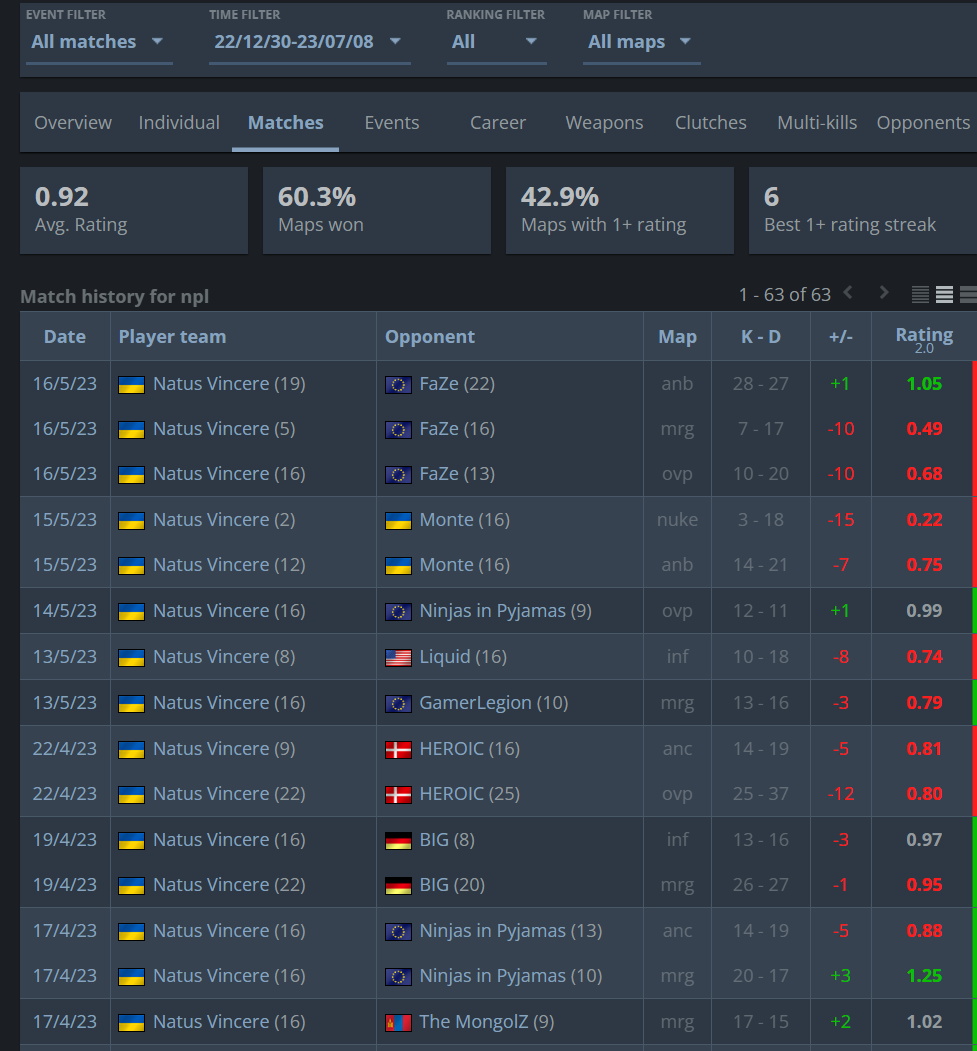The height and width of the screenshot is (1051, 977).
Task: Open the FaZe (22) opponent link
Action: (457, 384)
